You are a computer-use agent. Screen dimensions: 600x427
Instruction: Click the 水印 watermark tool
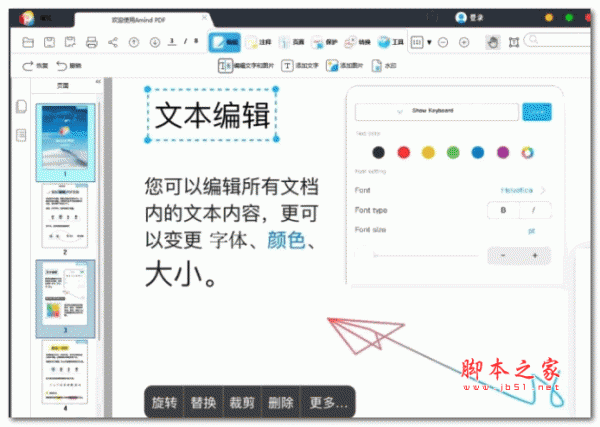(383, 66)
